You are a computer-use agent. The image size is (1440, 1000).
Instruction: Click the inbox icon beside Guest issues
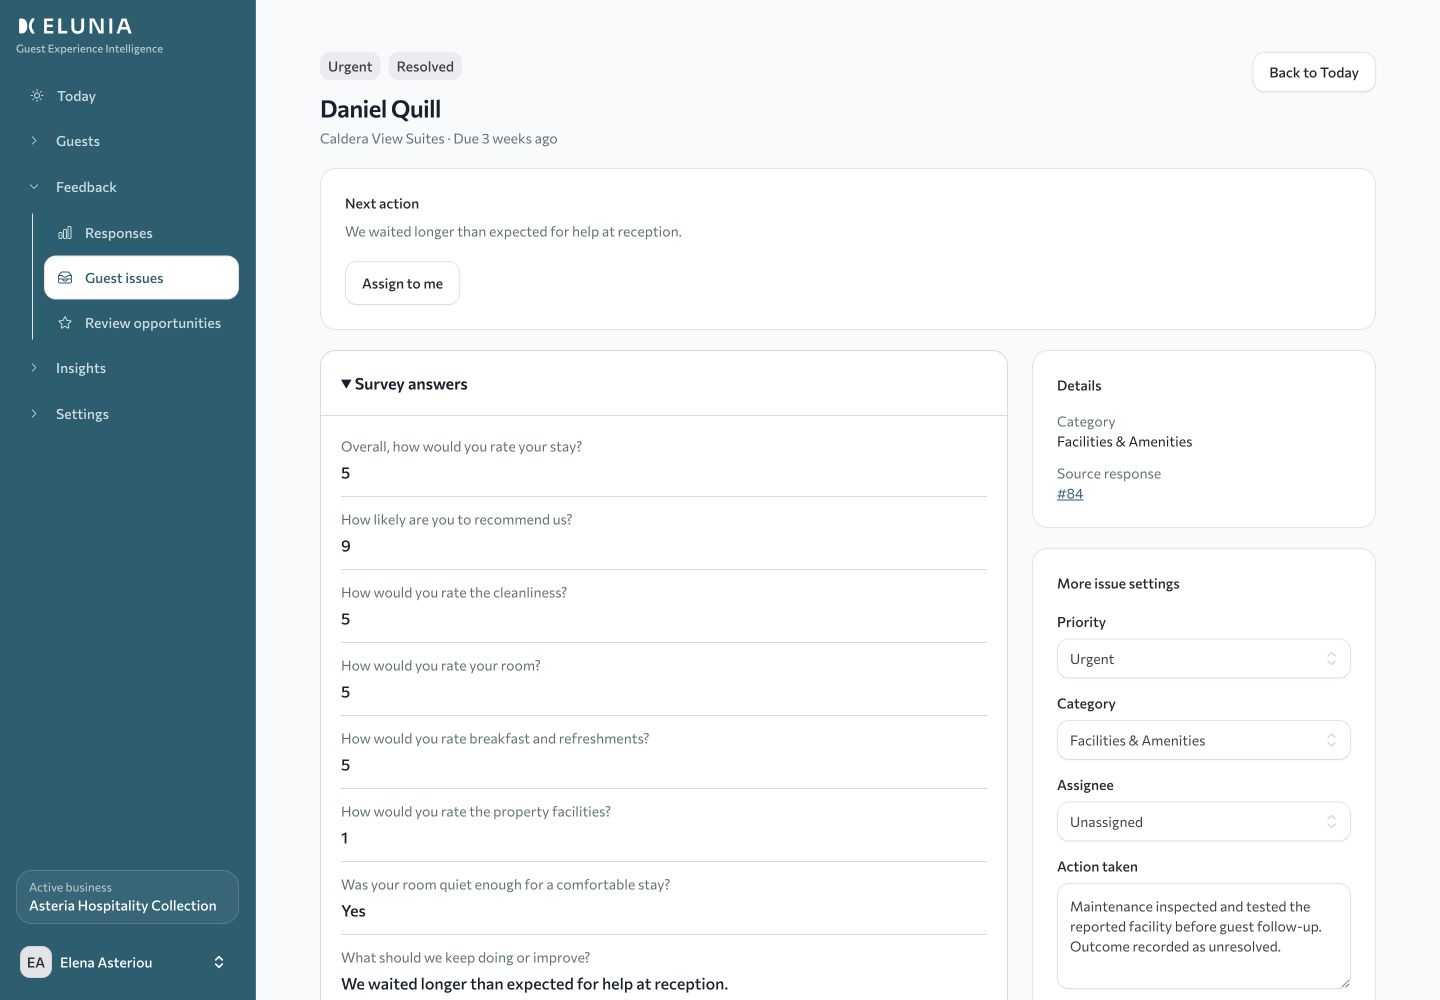click(65, 278)
